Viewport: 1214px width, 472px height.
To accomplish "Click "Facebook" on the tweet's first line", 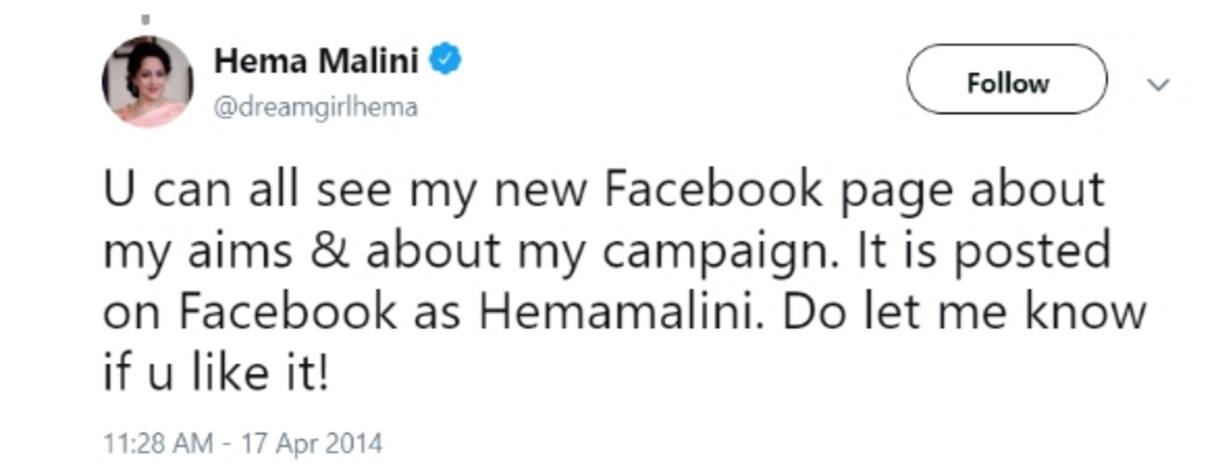I will 708,189.
